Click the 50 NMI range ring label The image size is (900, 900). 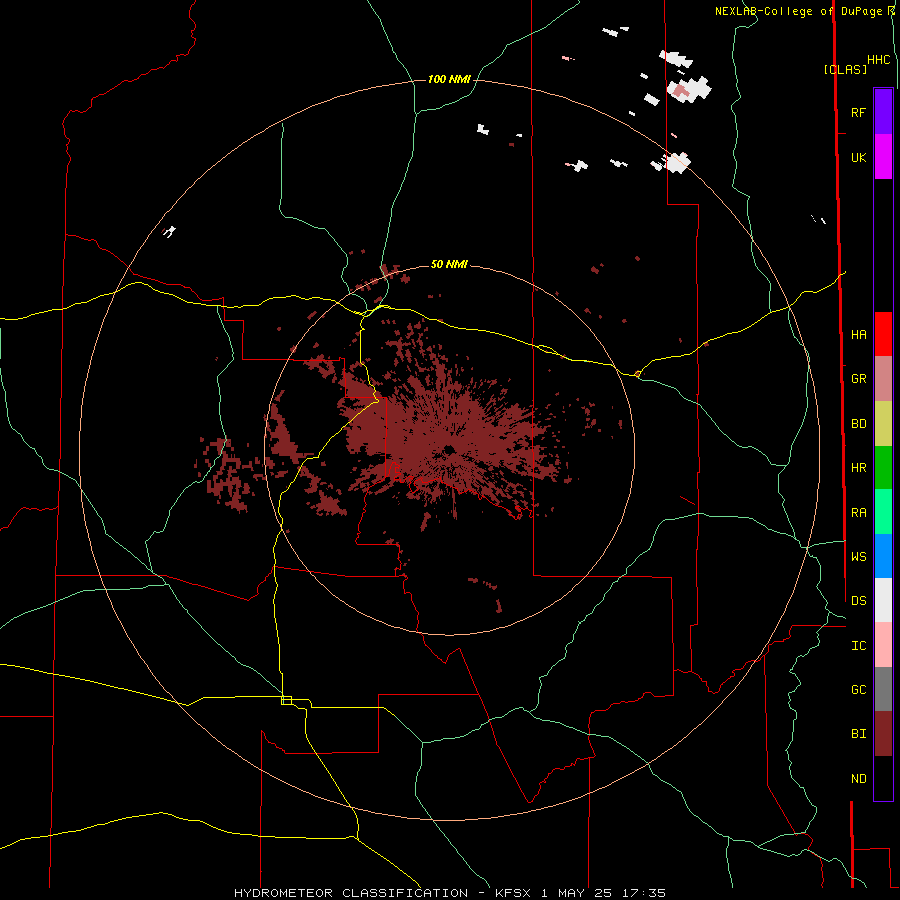click(449, 264)
